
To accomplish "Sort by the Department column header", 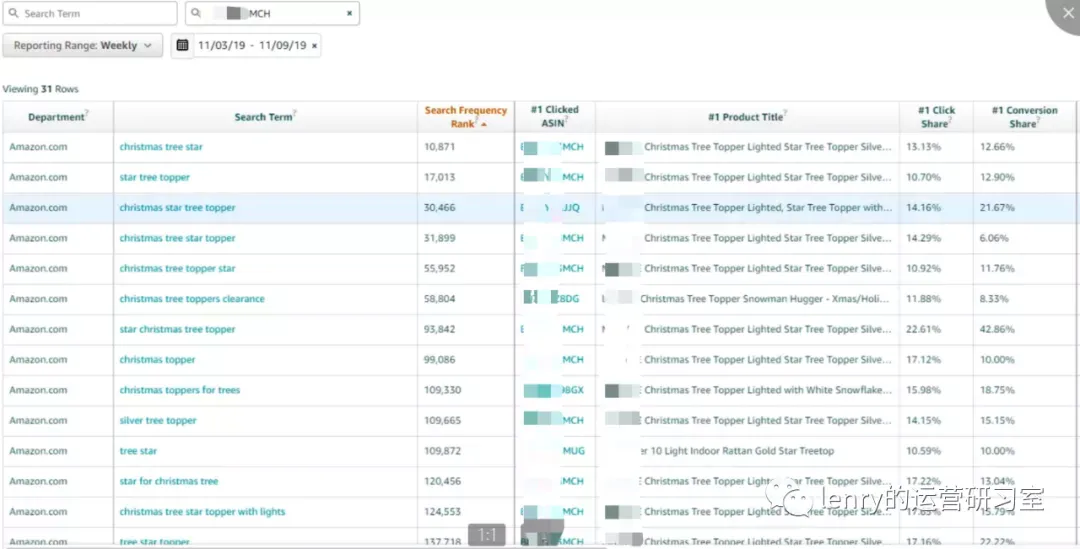I will (x=58, y=117).
